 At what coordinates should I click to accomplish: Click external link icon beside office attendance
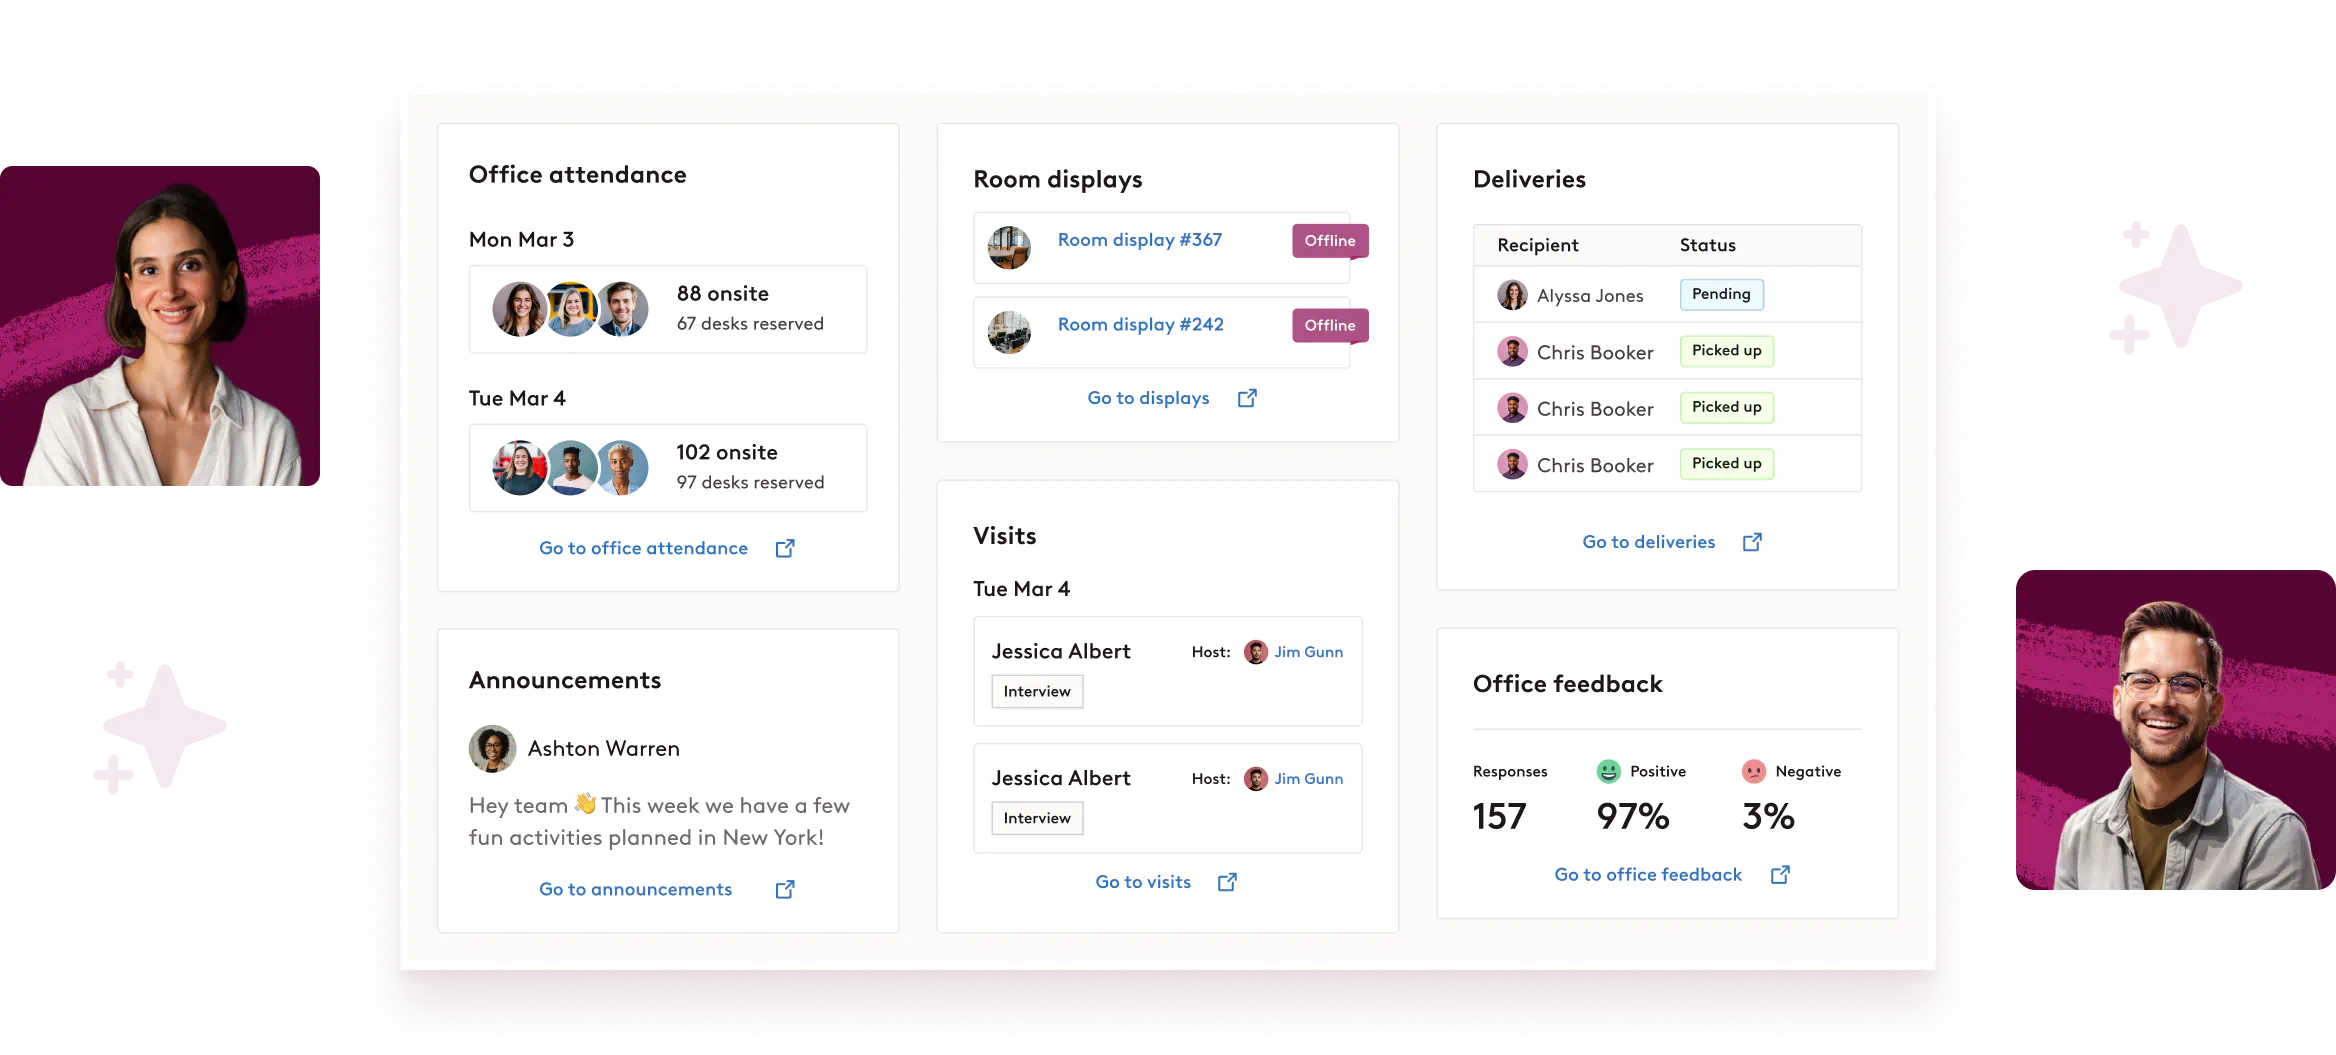(x=785, y=548)
